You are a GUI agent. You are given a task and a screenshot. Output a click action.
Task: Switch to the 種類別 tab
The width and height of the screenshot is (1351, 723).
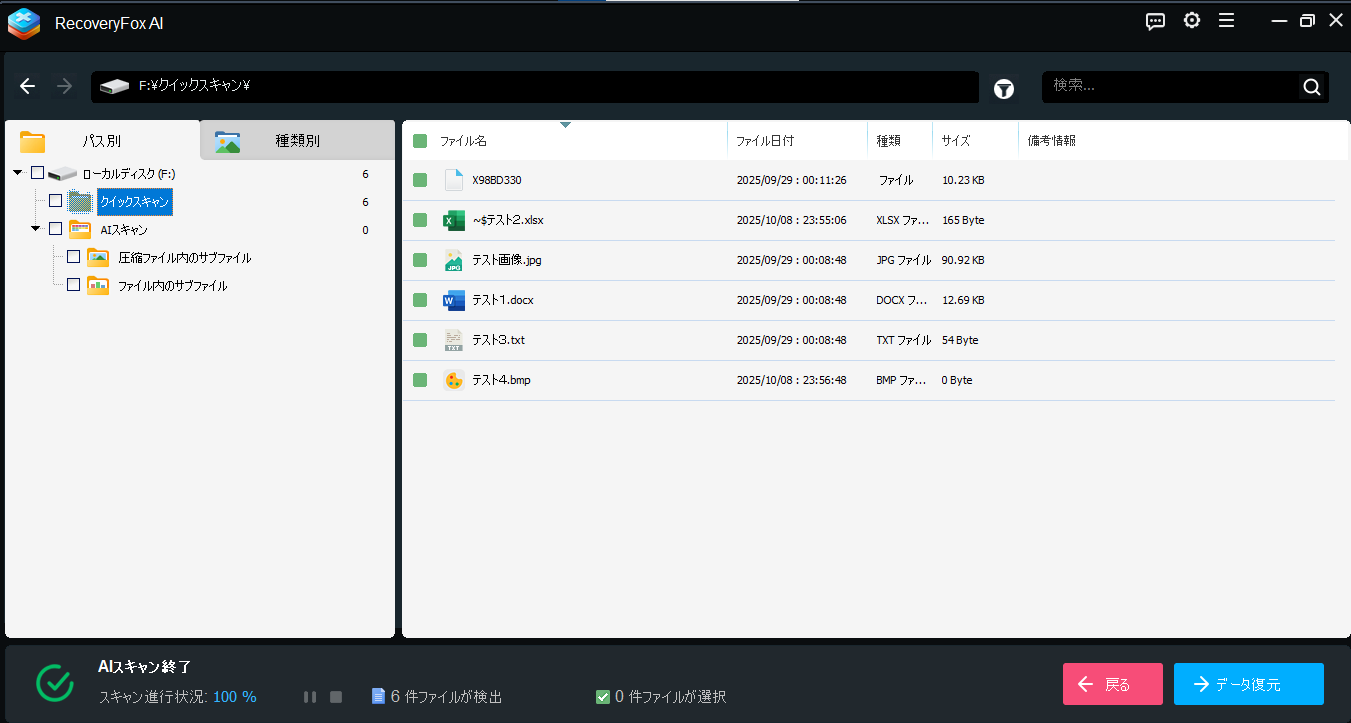click(x=297, y=141)
